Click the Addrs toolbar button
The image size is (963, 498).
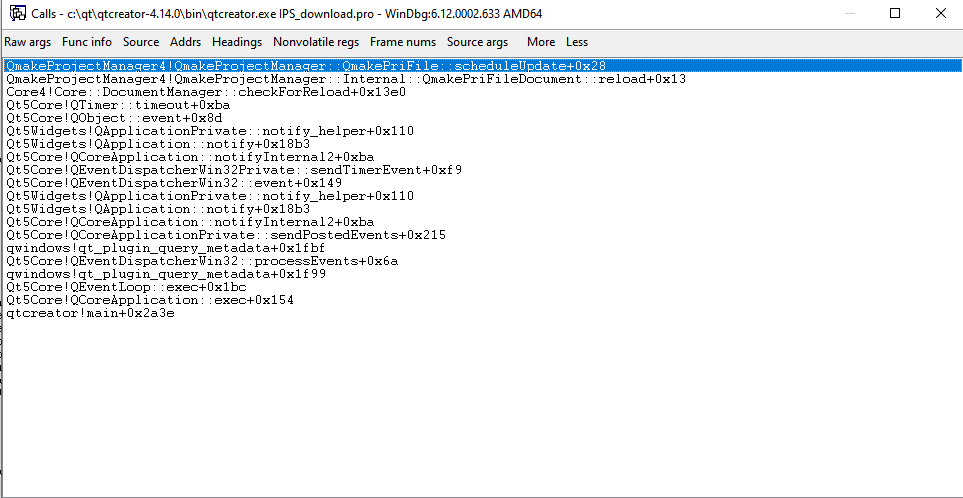coord(185,42)
